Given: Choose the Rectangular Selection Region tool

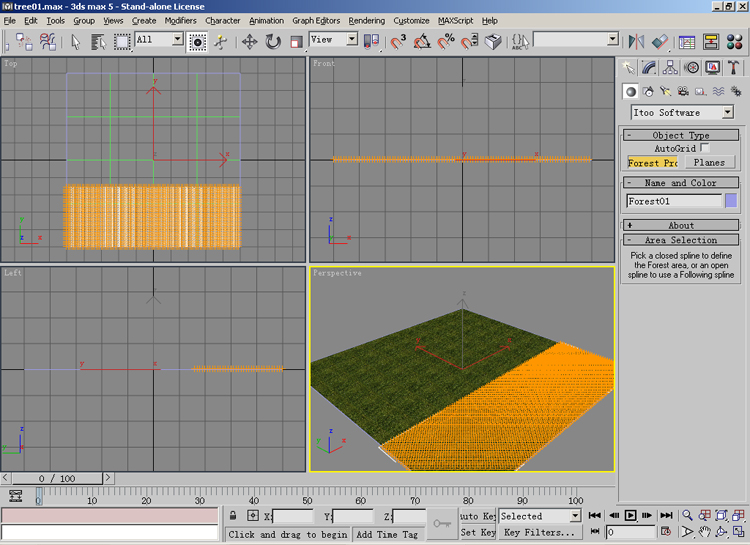Looking at the screenshot, I should (121, 42).
